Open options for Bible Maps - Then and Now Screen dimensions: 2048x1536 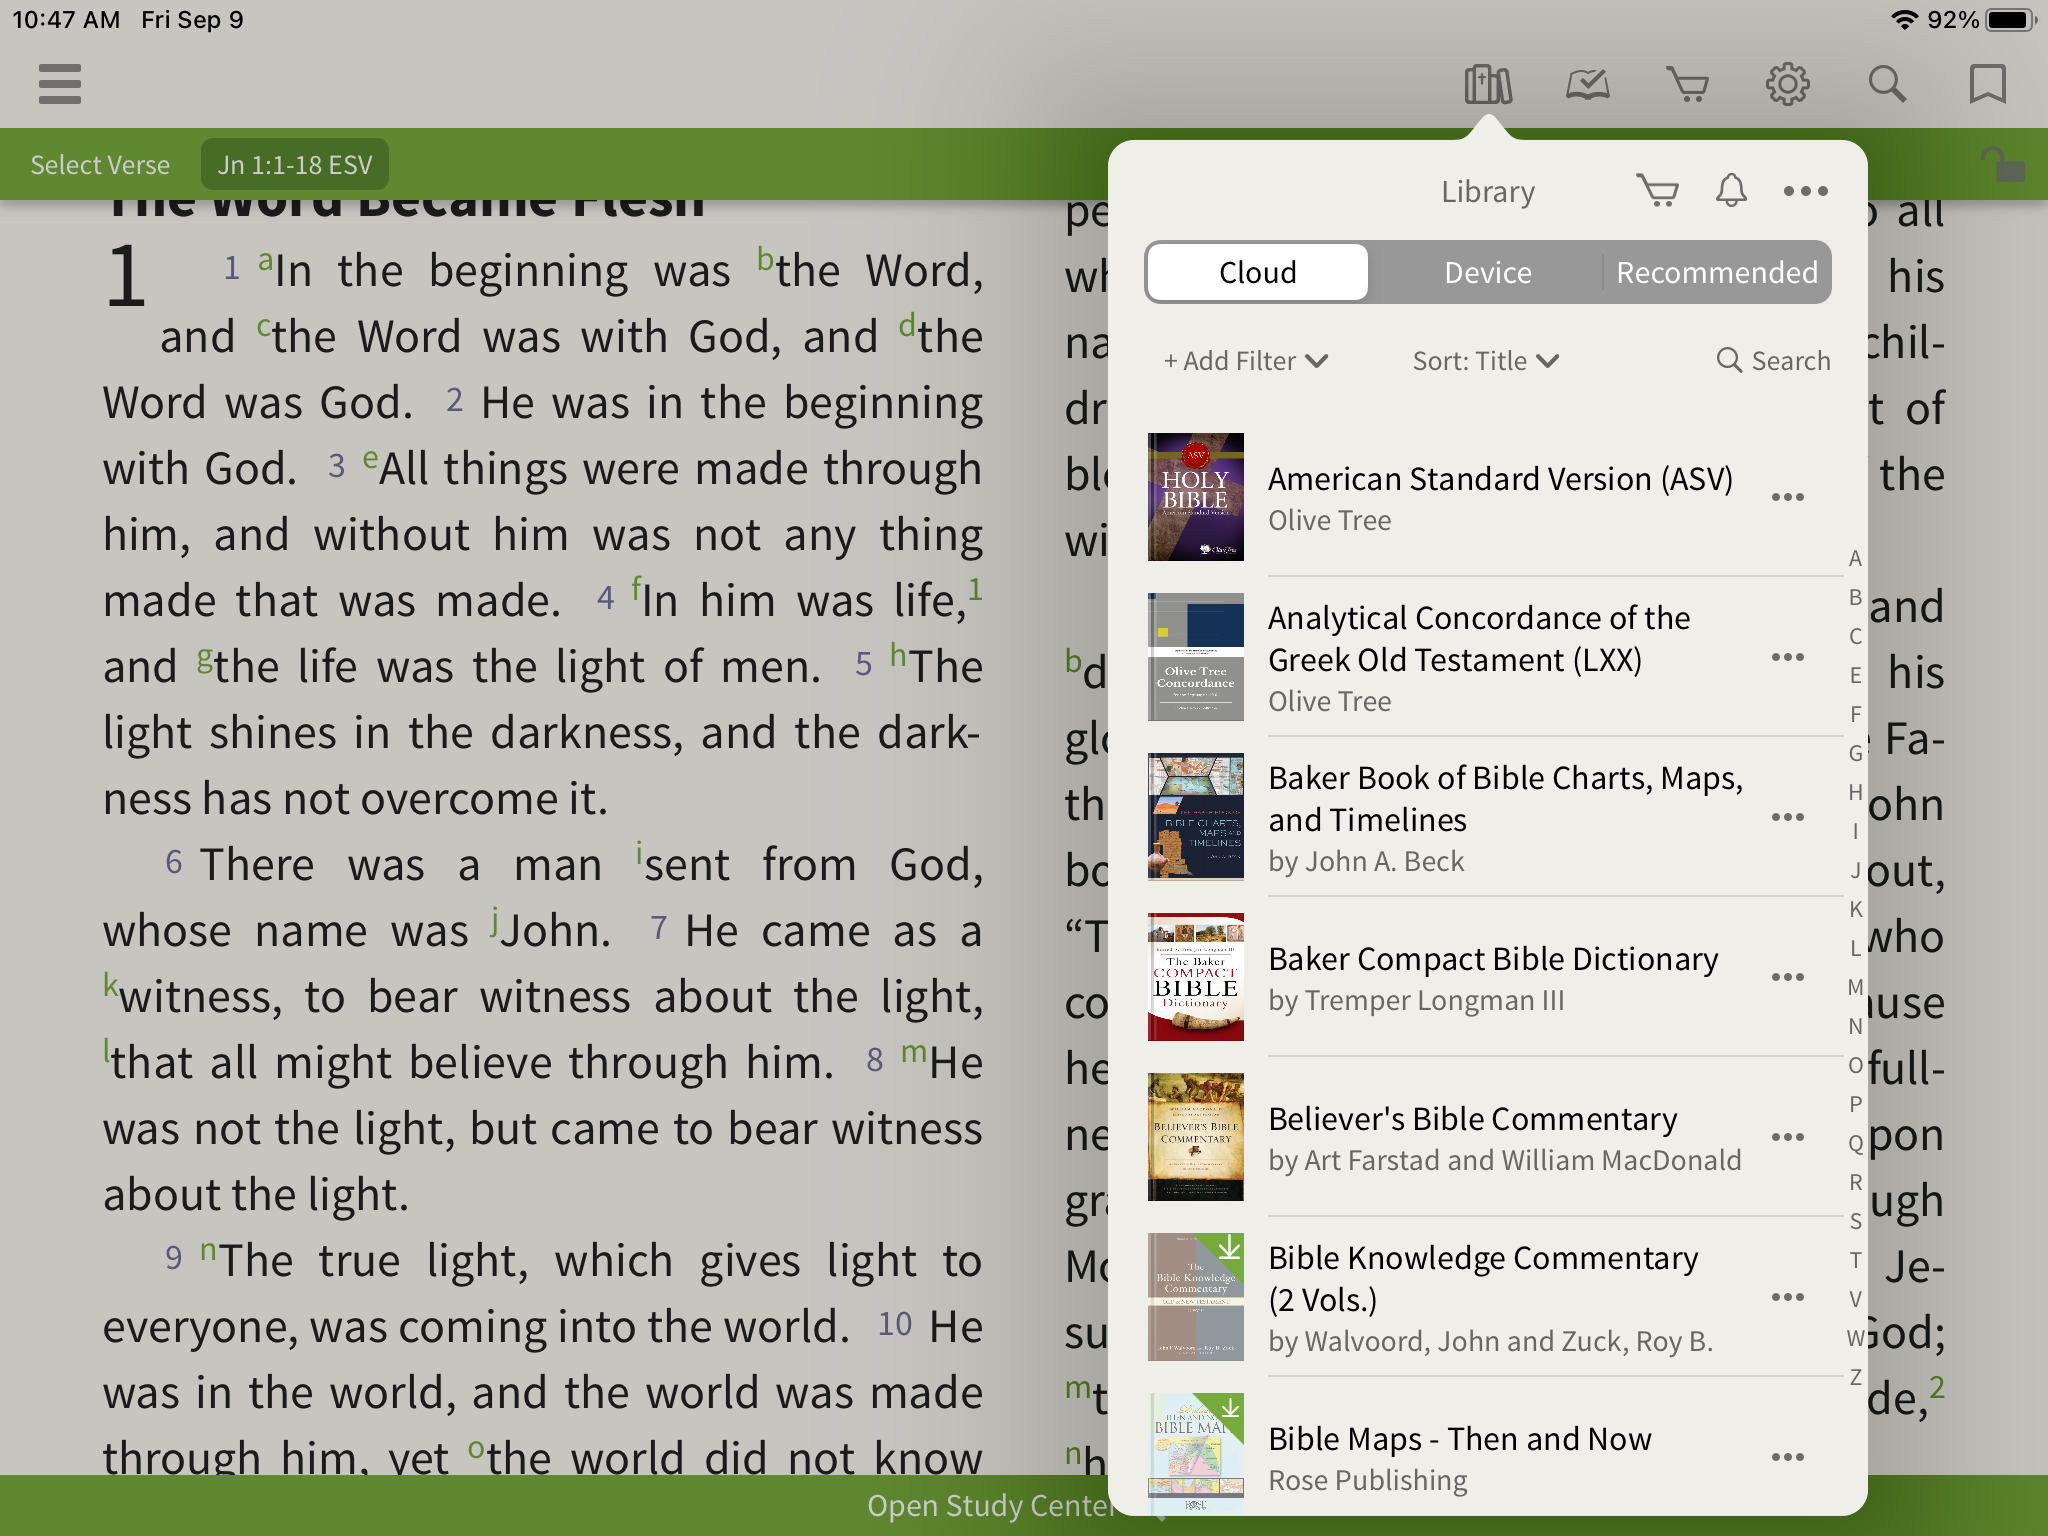tap(1788, 1457)
